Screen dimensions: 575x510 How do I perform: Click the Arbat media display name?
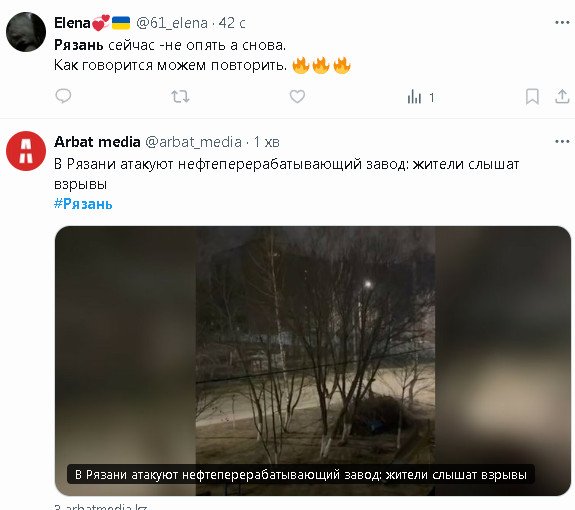click(97, 142)
